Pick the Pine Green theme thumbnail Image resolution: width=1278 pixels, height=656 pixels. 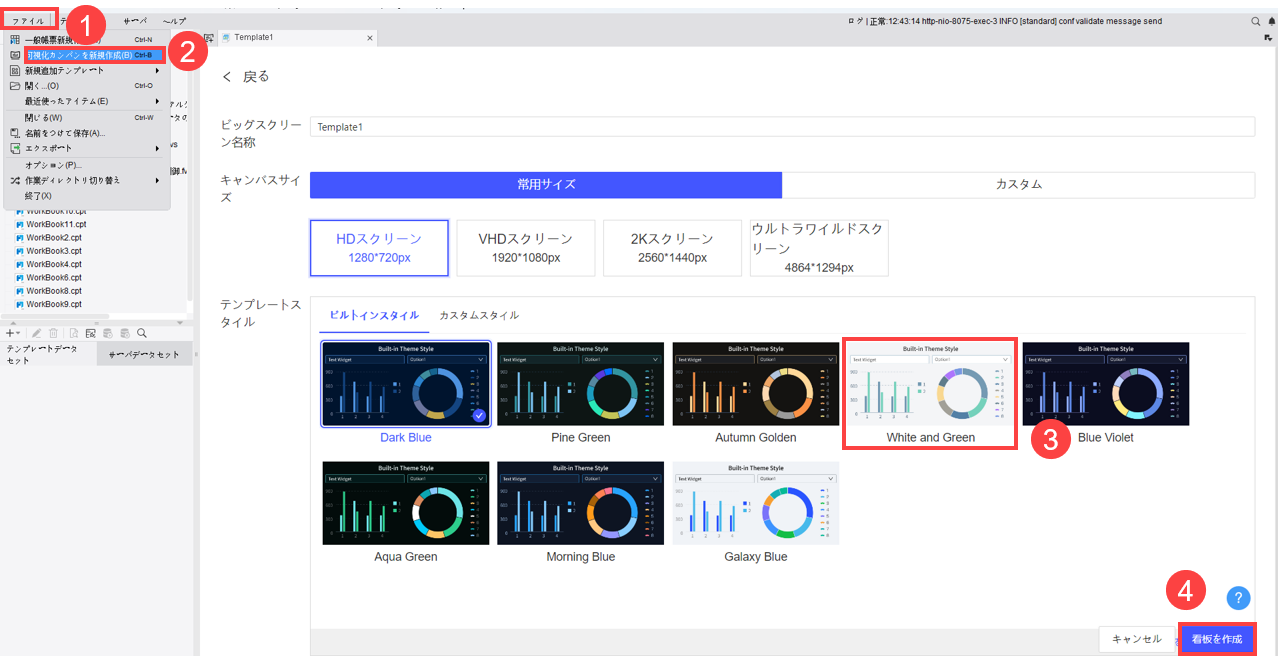[581, 384]
